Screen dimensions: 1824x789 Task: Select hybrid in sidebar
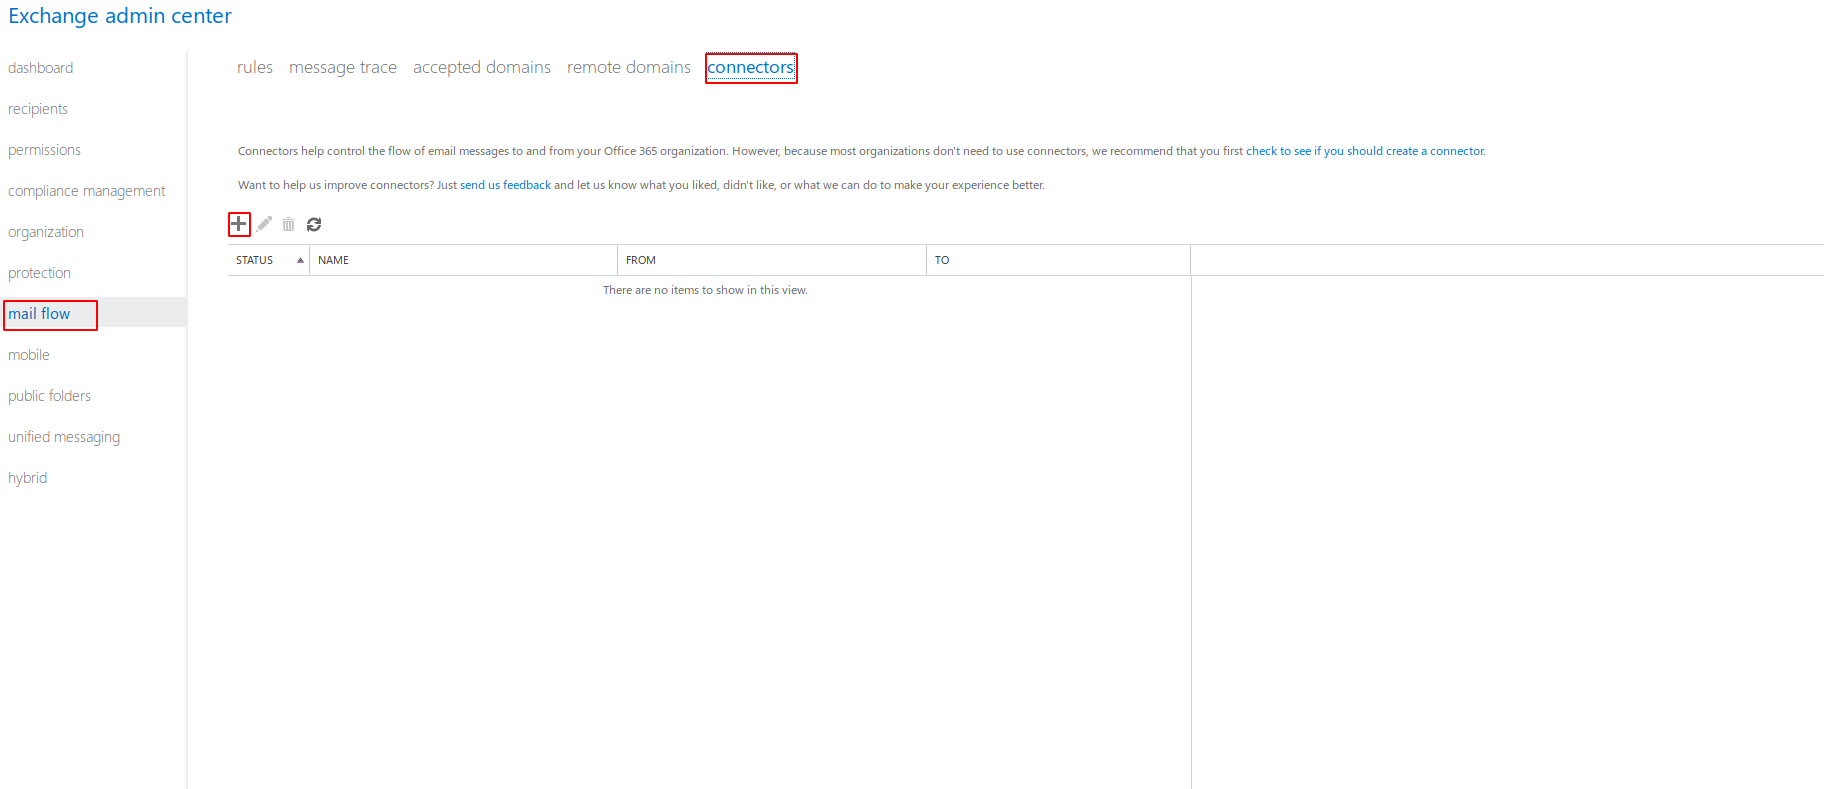tap(28, 478)
